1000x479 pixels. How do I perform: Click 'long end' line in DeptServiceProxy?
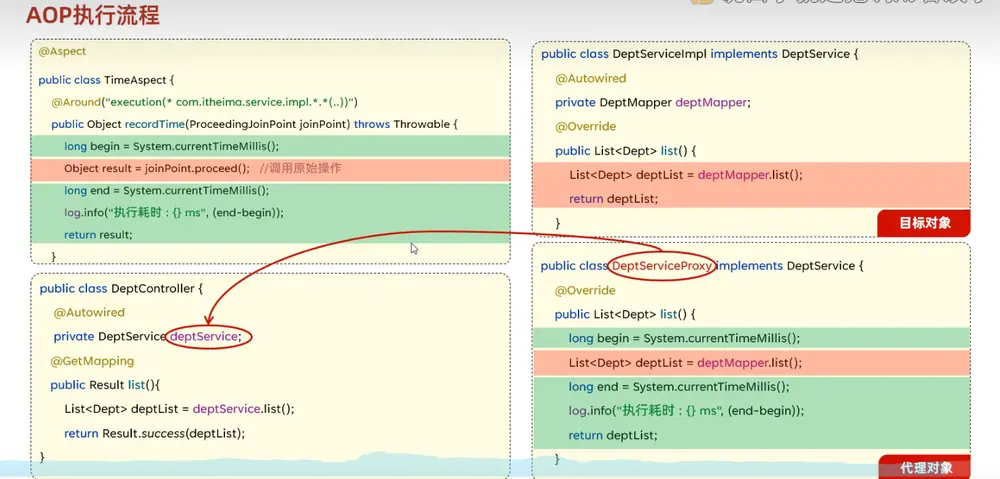[x=679, y=387]
